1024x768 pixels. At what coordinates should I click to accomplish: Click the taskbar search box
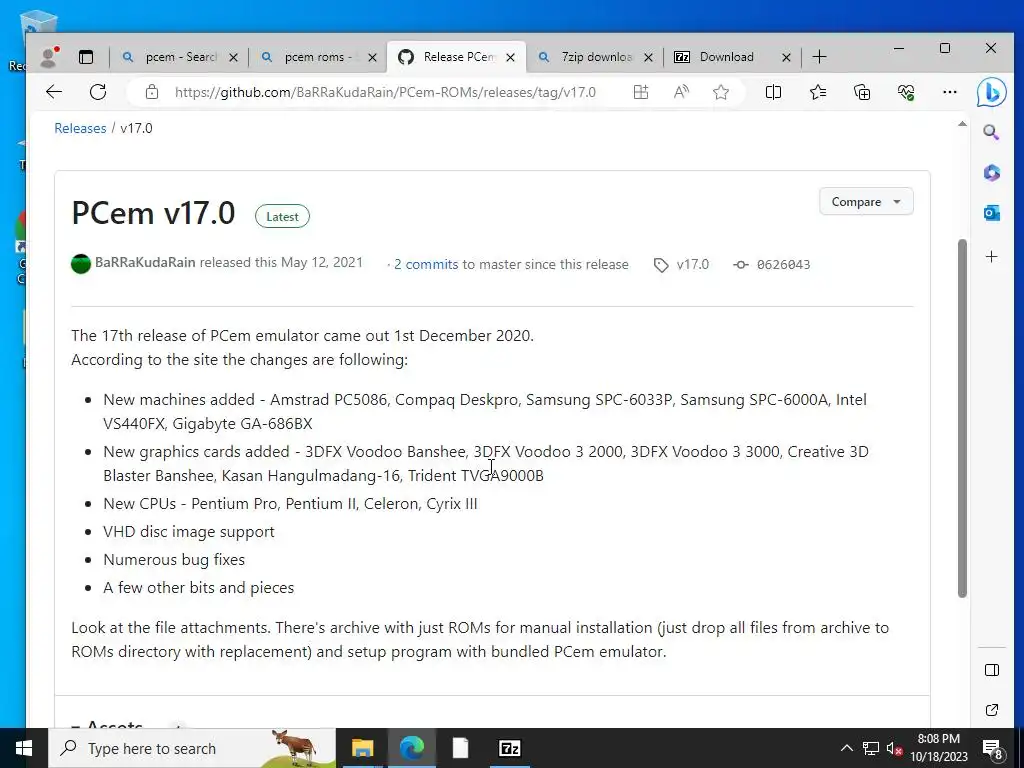pos(192,748)
